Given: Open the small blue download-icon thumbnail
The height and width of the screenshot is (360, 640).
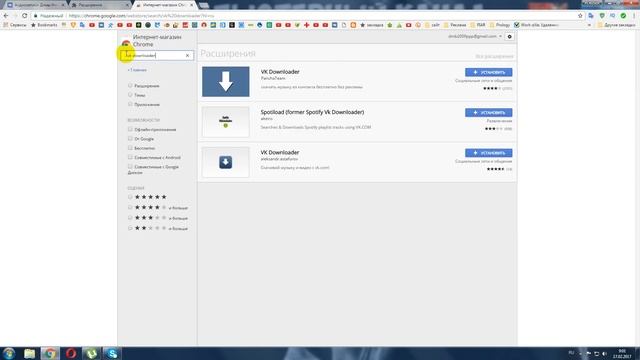Looking at the screenshot, I should tap(226, 162).
